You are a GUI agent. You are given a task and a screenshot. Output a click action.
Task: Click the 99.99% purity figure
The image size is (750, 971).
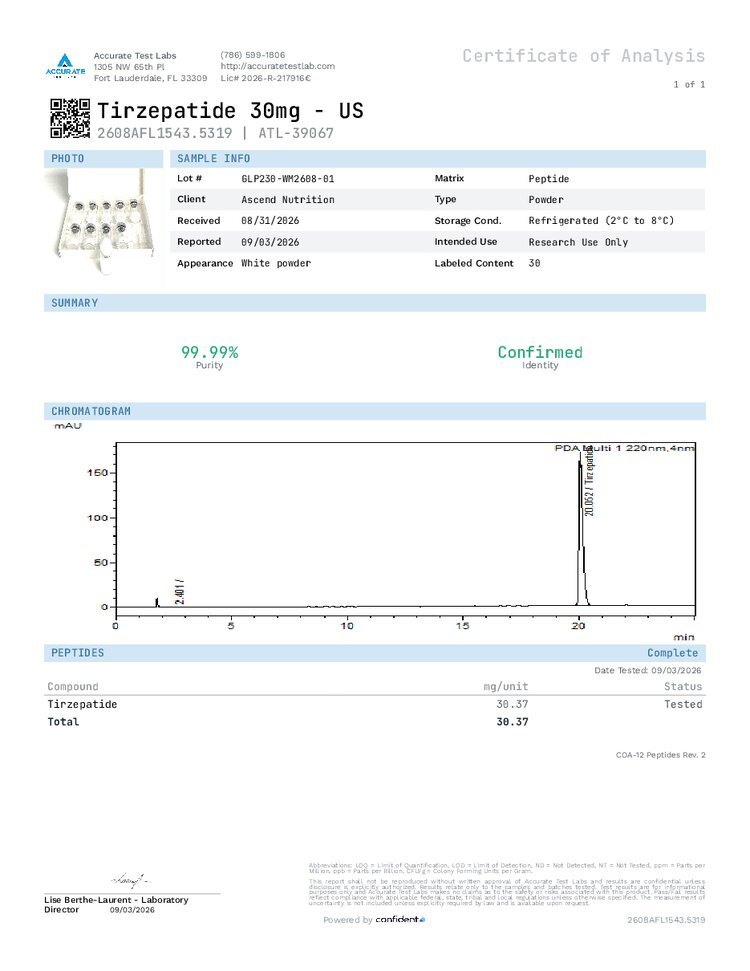click(x=209, y=352)
